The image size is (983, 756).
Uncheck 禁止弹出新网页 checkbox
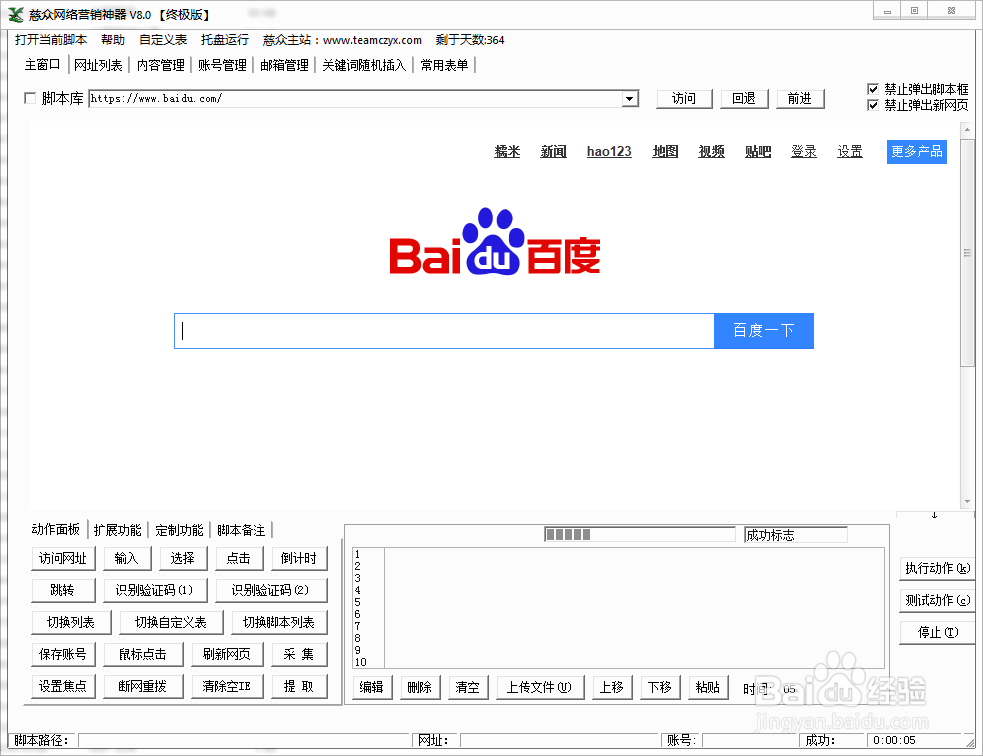[x=873, y=105]
